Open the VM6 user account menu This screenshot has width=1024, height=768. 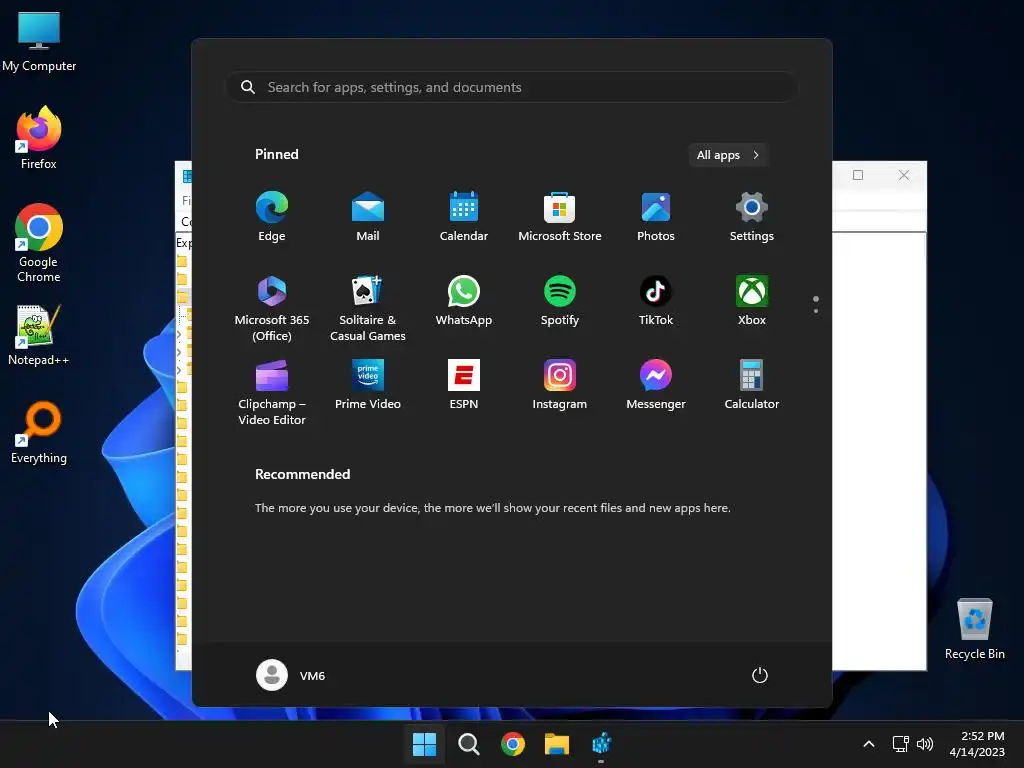click(x=291, y=675)
